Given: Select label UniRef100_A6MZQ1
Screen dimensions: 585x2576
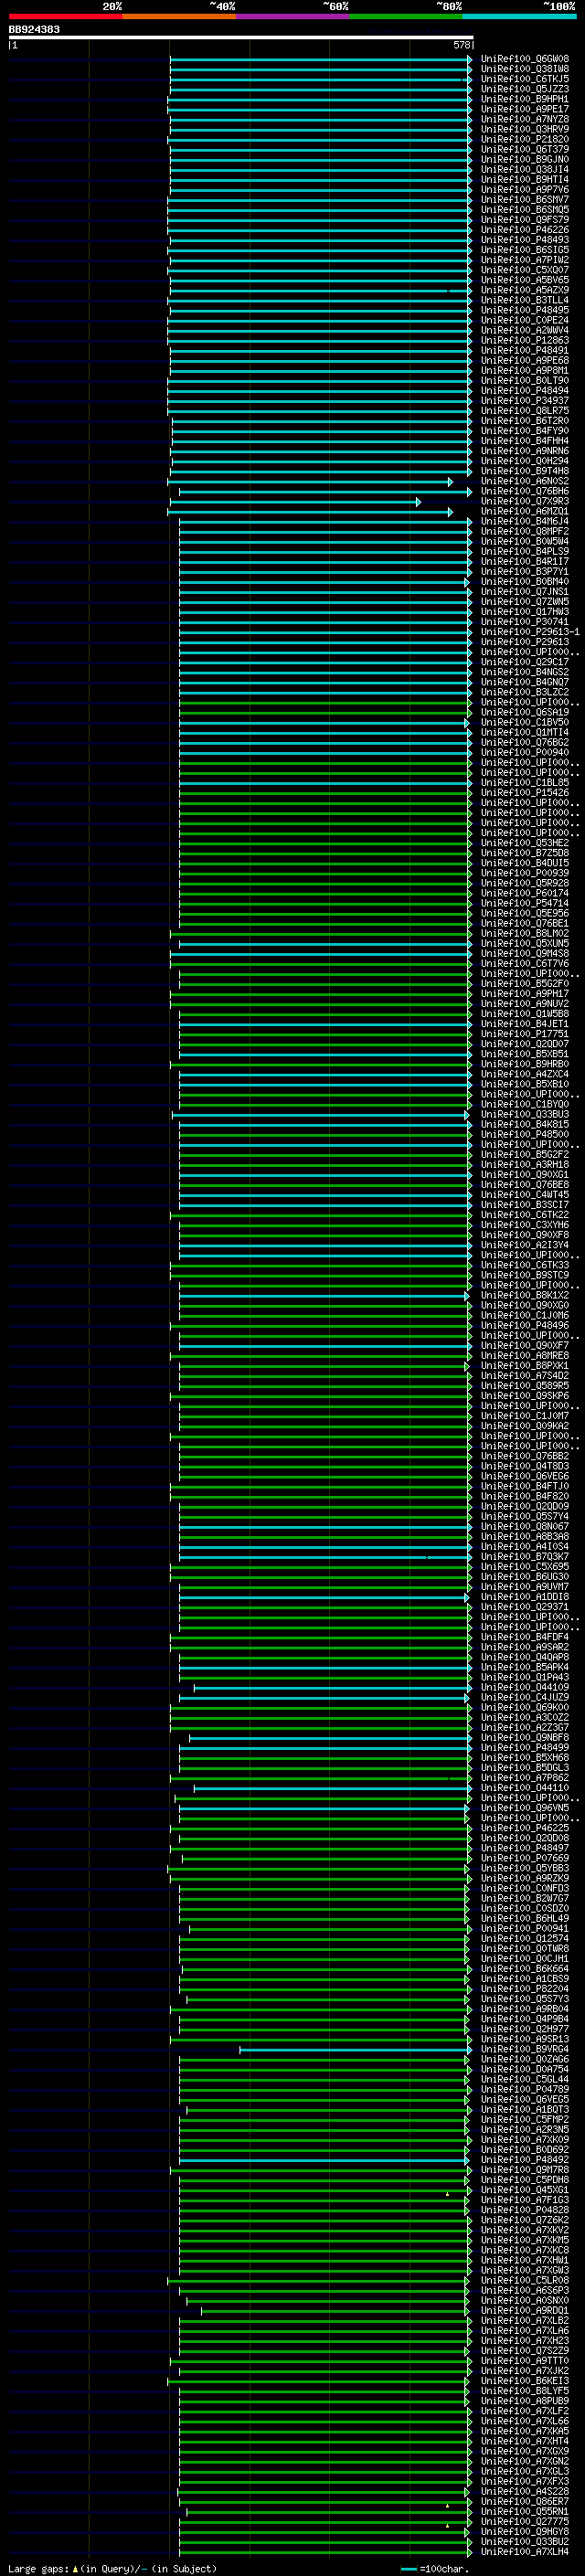Looking at the screenshot, I should 525,512.
